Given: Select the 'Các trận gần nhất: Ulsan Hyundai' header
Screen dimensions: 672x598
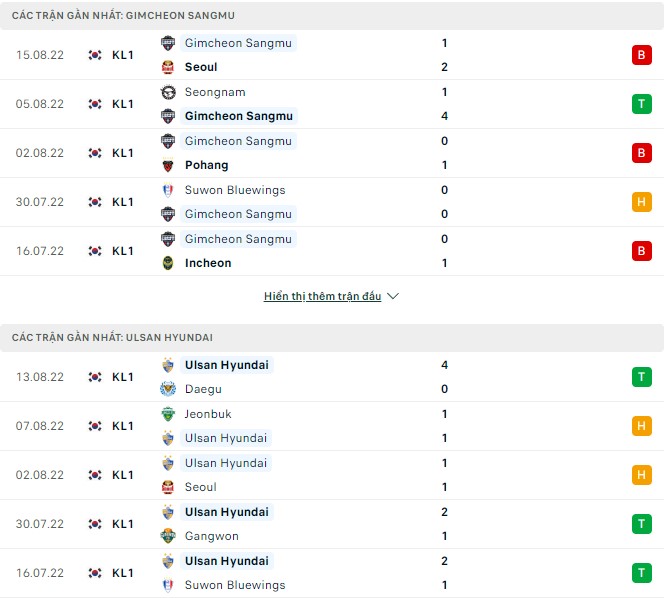Looking at the screenshot, I should [x=112, y=338].
